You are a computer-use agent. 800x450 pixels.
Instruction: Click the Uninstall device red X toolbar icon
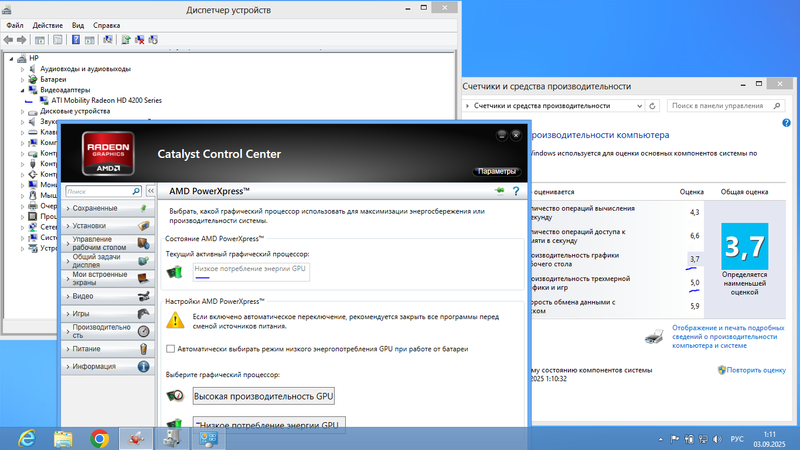point(139,40)
